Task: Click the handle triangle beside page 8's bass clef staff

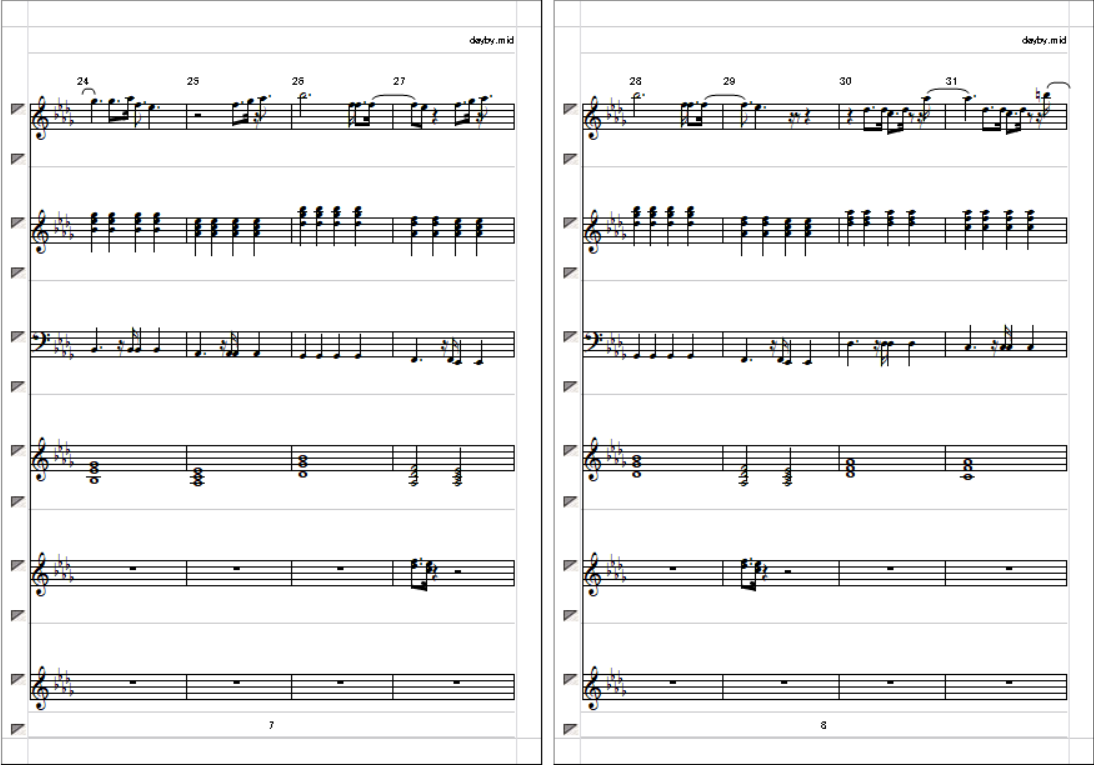Action: coord(571,336)
